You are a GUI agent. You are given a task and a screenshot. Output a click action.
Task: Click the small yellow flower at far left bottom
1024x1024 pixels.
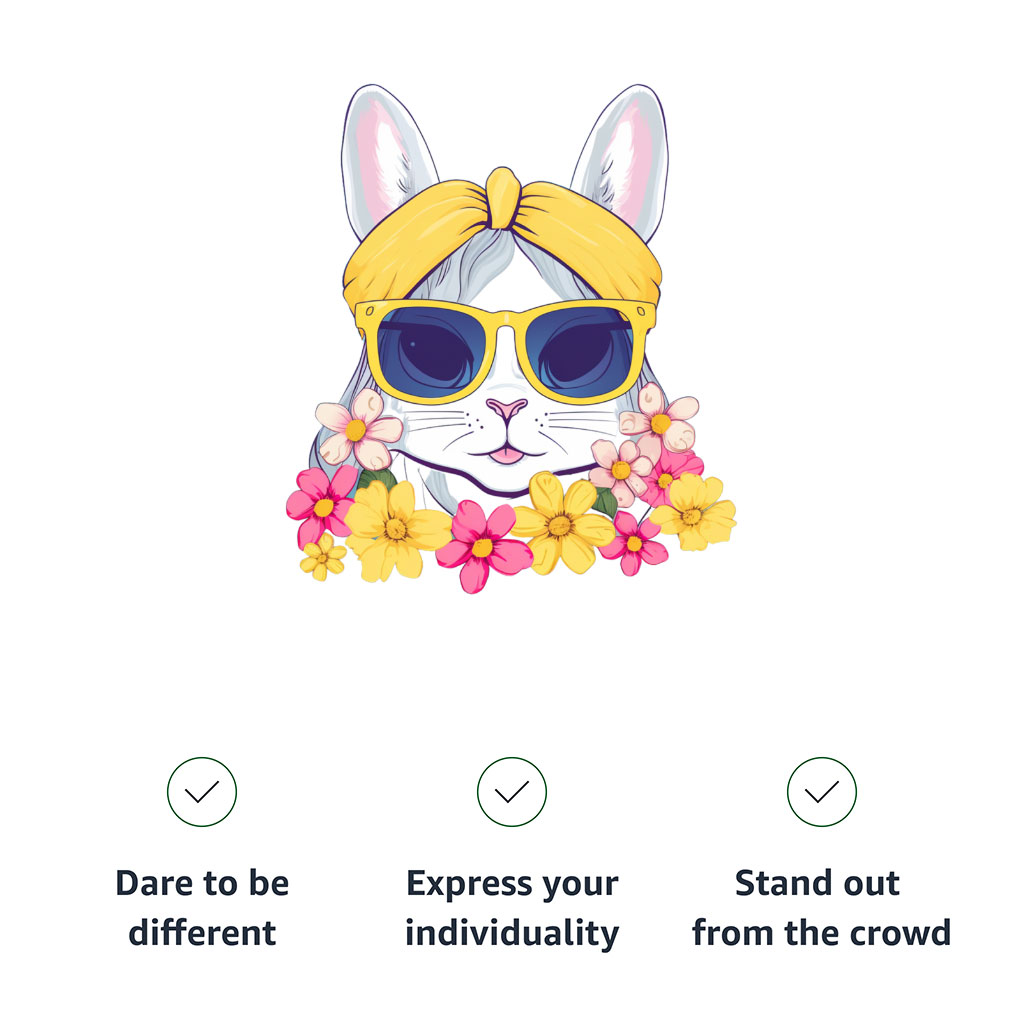point(323,557)
